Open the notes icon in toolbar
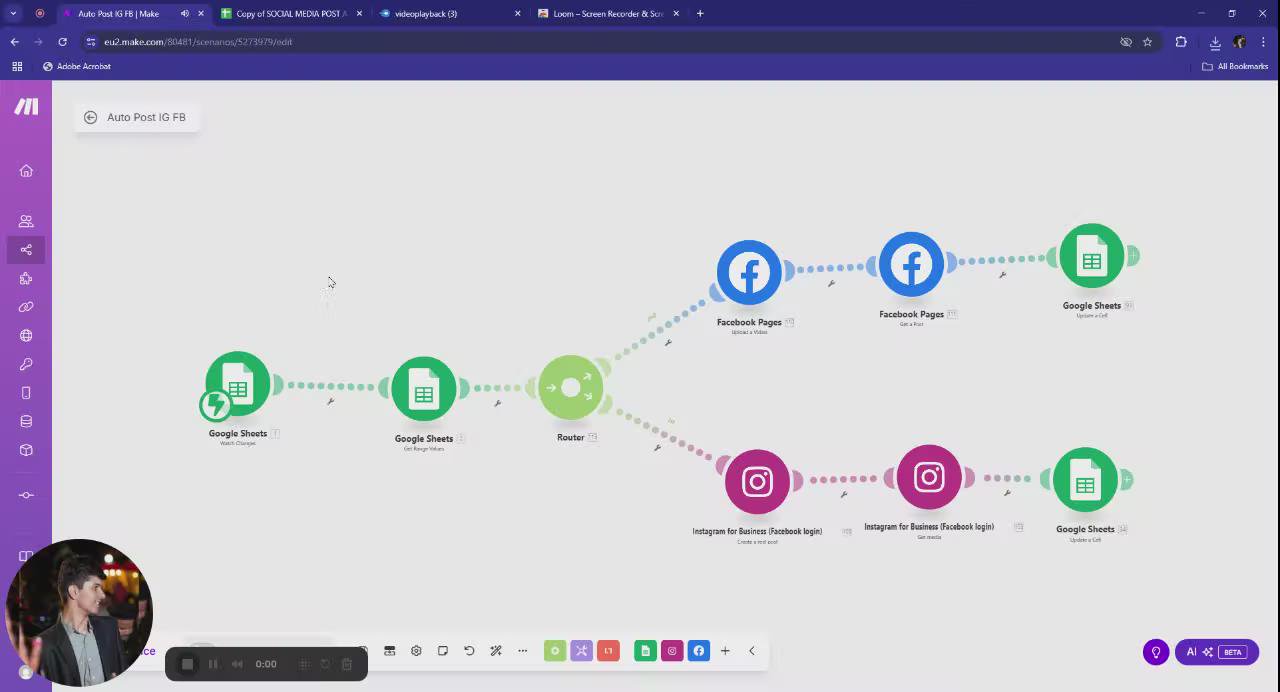1280x692 pixels. click(443, 651)
